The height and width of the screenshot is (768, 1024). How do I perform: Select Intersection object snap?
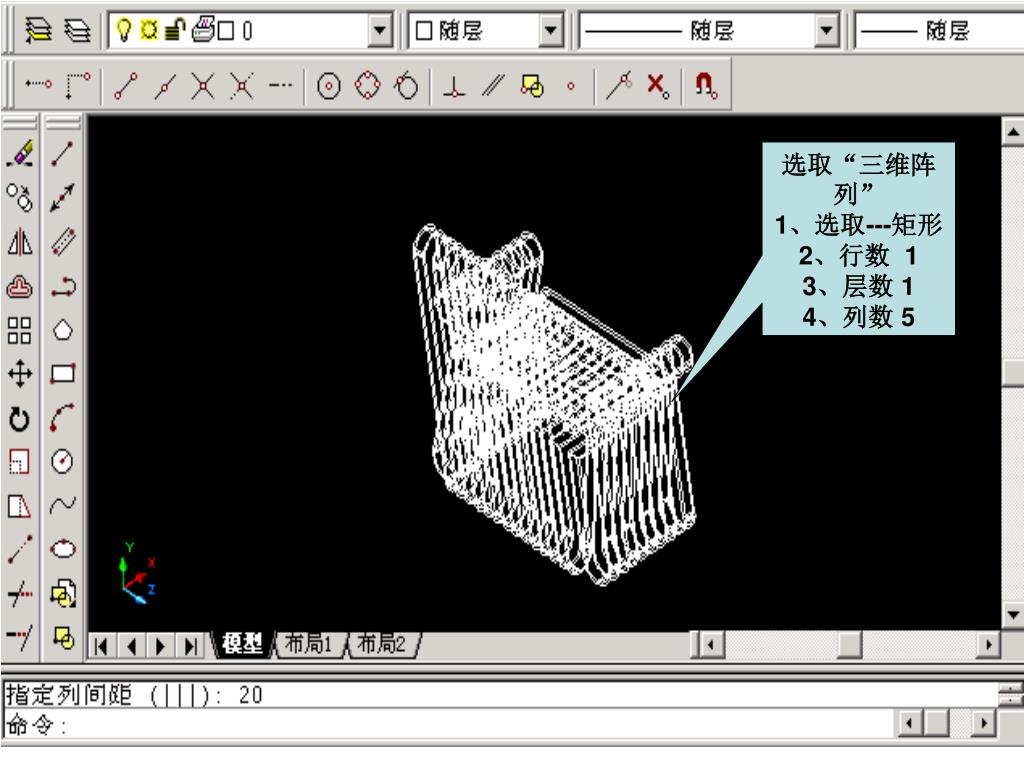pyautogui.click(x=202, y=86)
